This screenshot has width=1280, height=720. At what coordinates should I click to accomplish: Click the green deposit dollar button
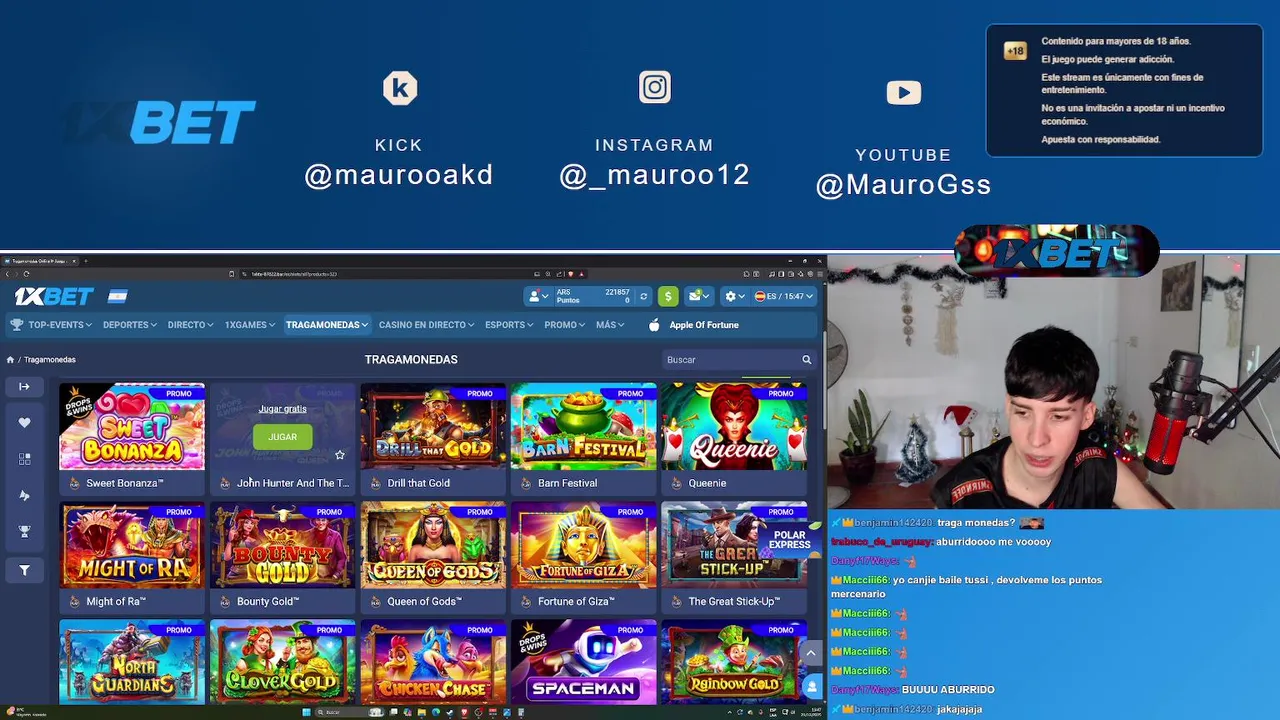668,296
